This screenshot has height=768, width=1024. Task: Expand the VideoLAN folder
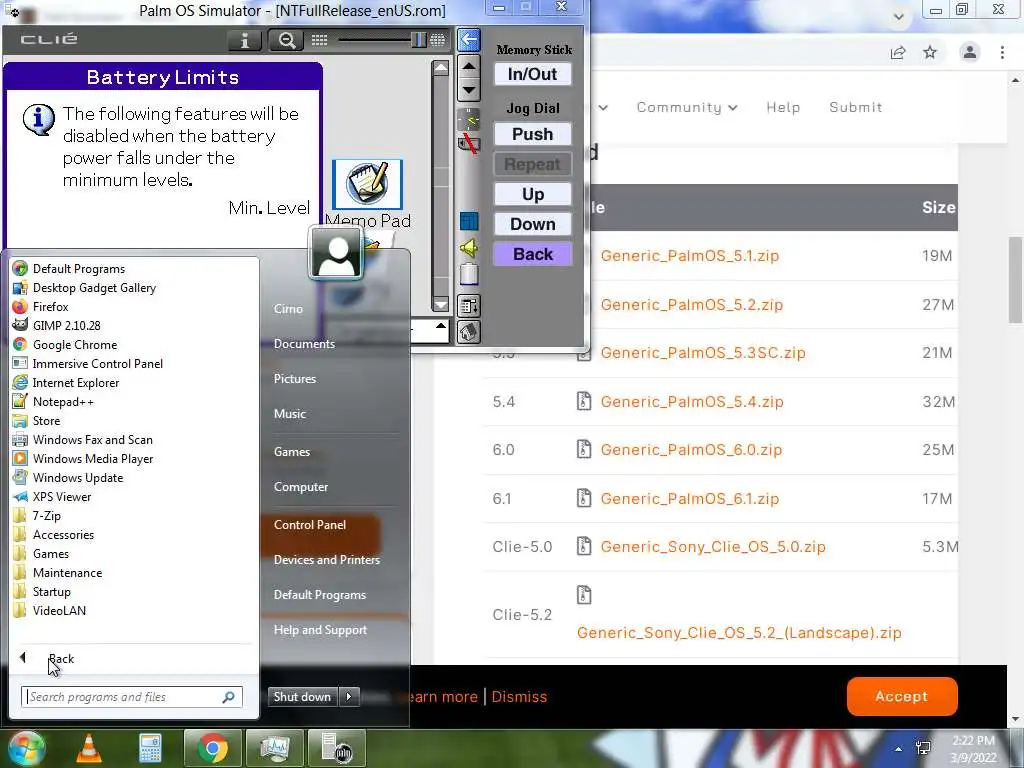(59, 610)
